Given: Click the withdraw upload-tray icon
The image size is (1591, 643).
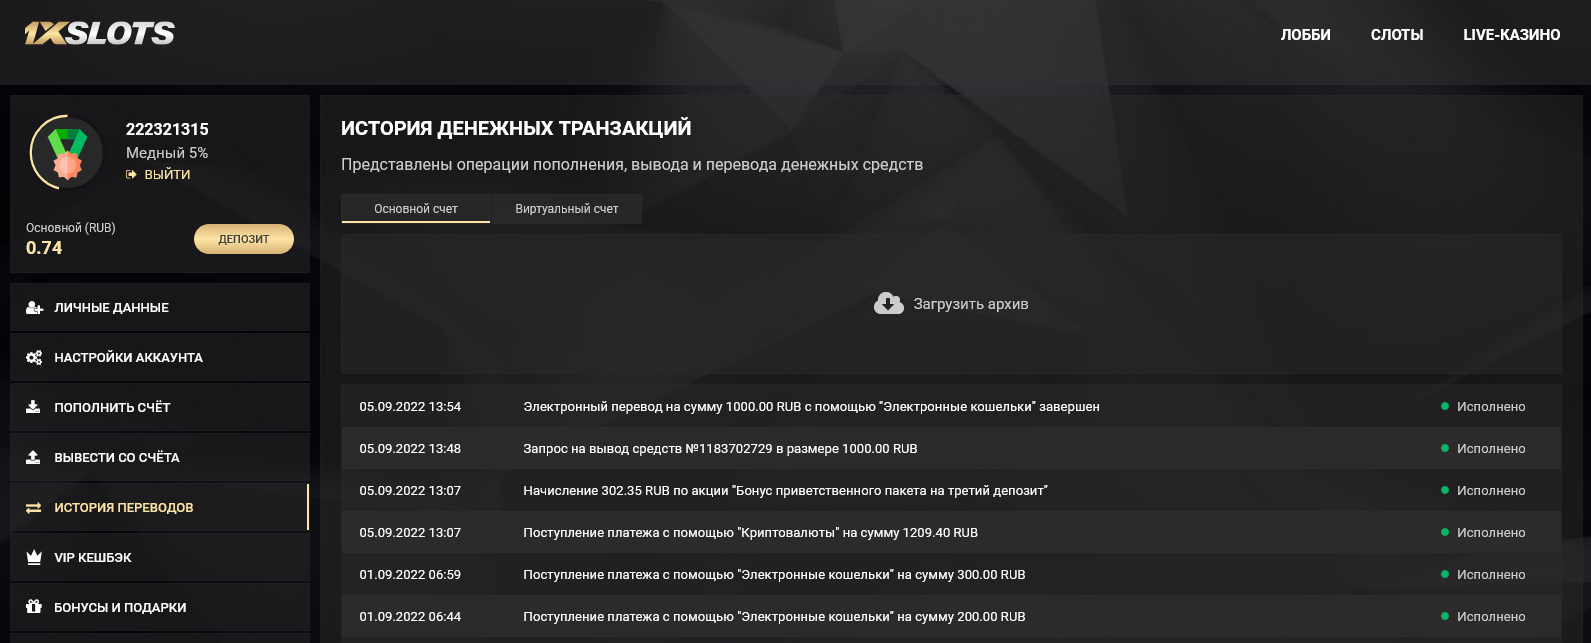Looking at the screenshot, I should pyautogui.click(x=33, y=457).
